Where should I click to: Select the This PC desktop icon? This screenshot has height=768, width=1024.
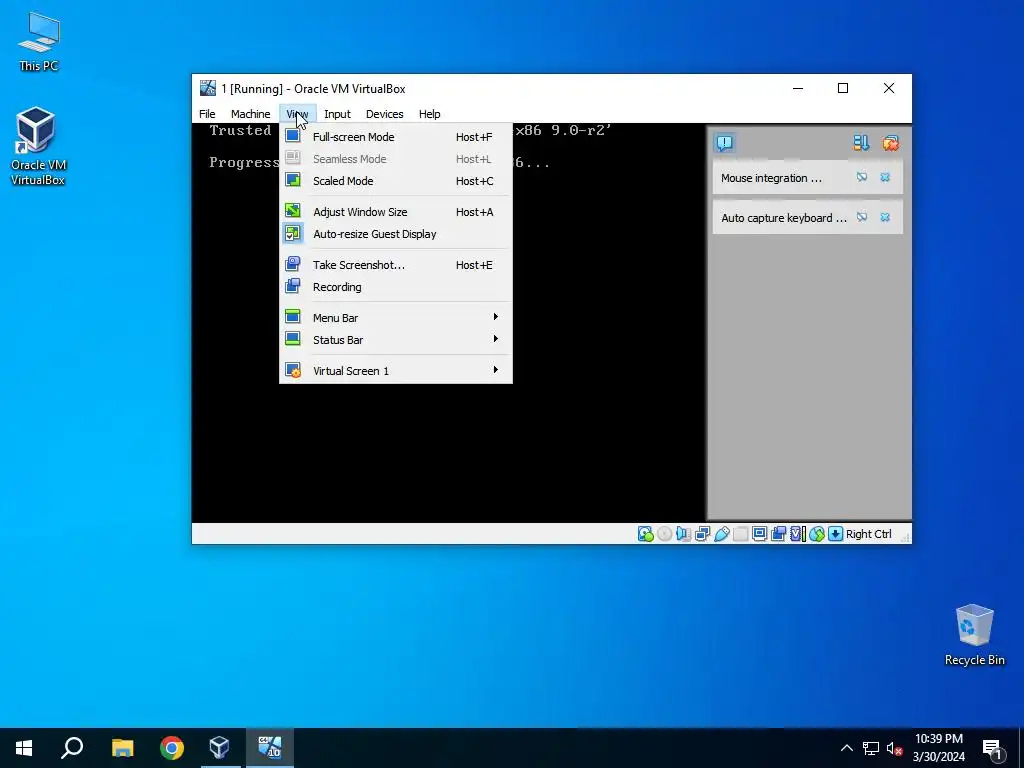(x=39, y=41)
